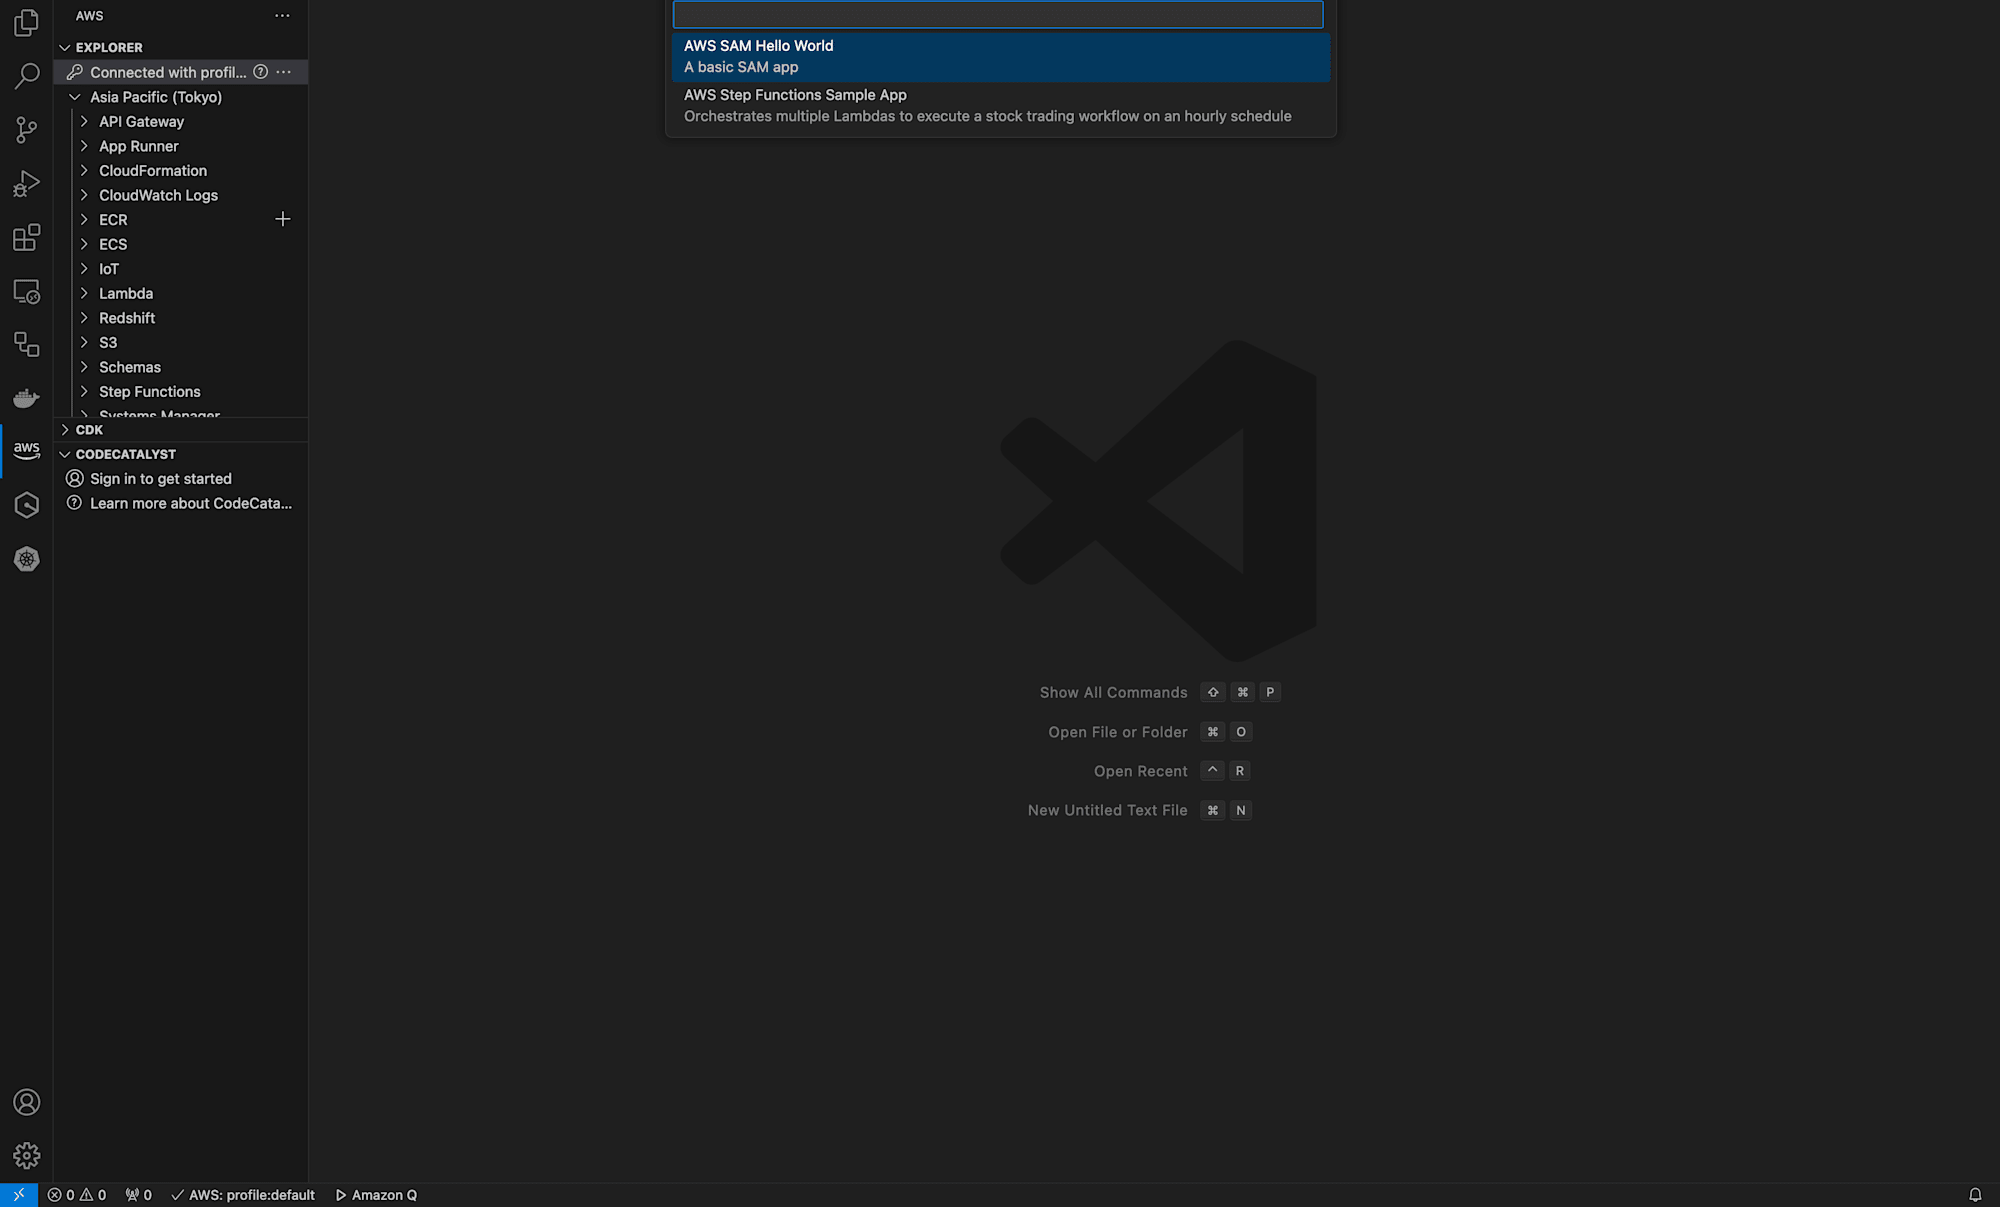Click the ports forwarded indicator showing 0
The image size is (2000, 1207).
[138, 1195]
